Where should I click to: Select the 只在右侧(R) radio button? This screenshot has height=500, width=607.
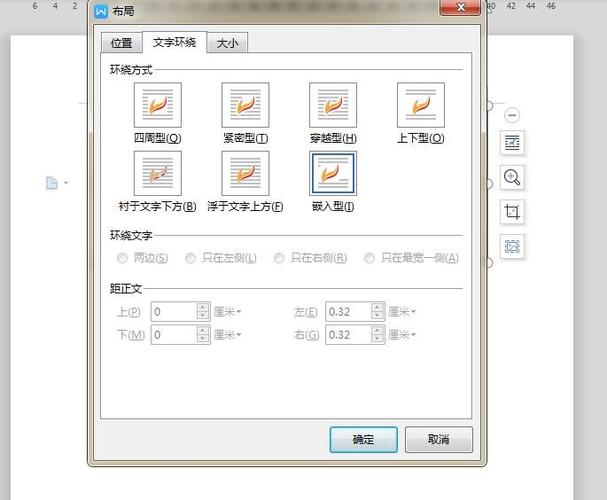[279, 258]
